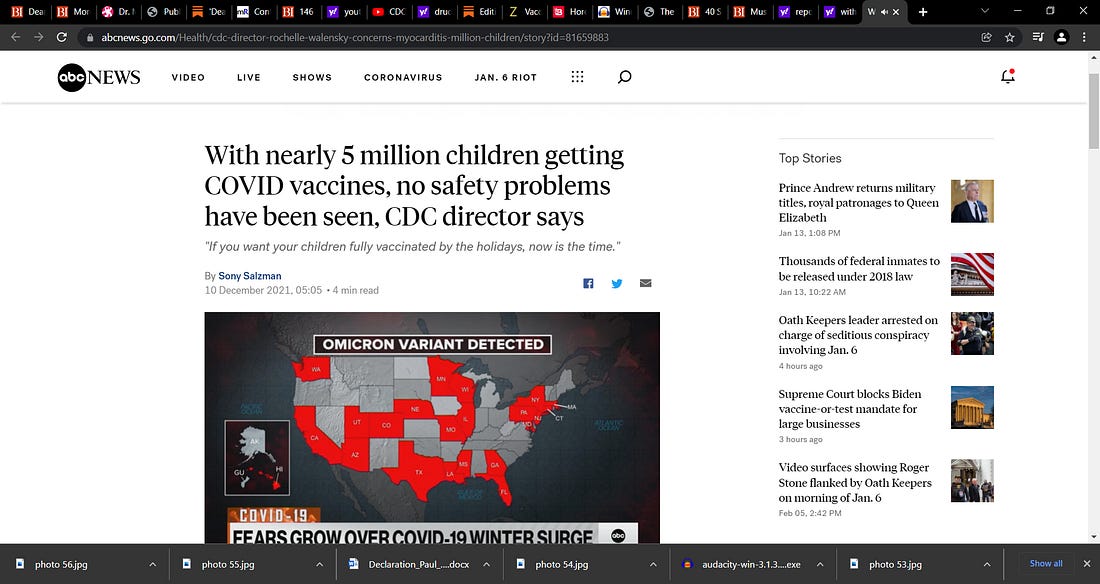The width and height of the screenshot is (1100, 584).
Task: Open a new browser tab
Action: [x=922, y=12]
